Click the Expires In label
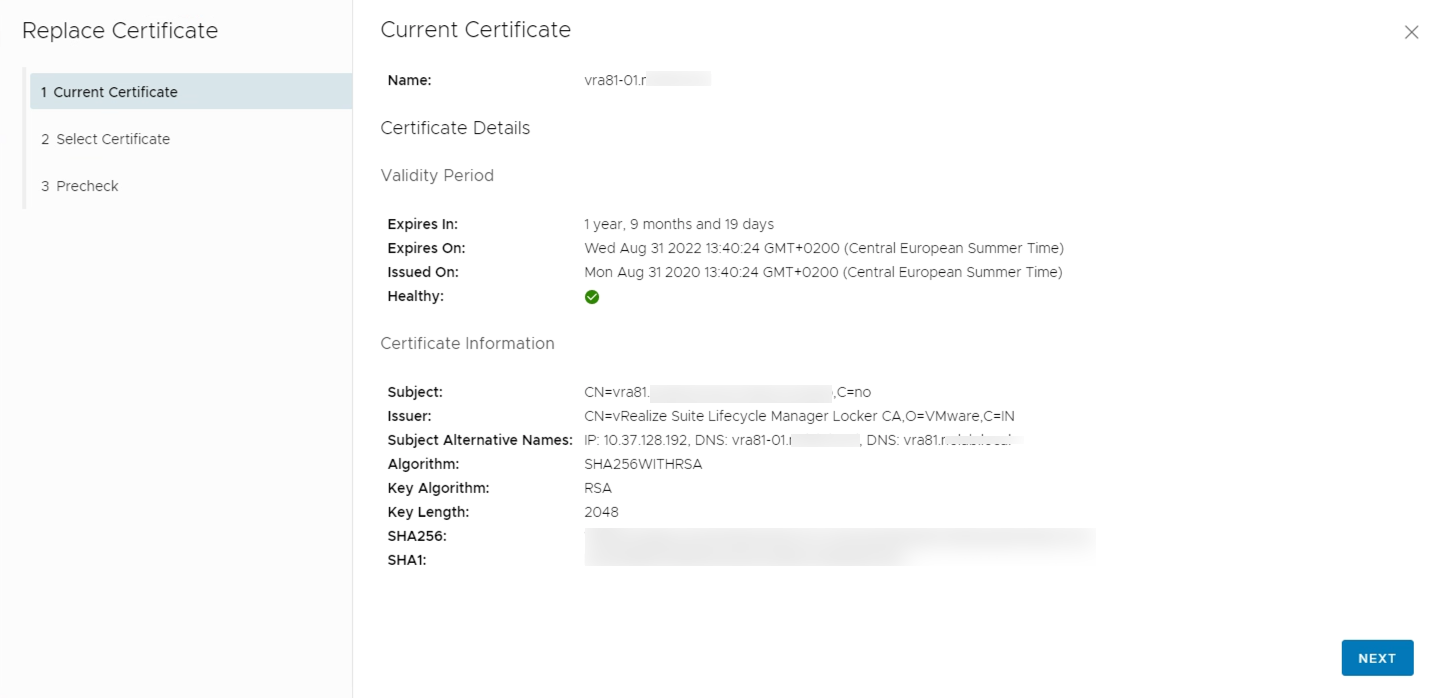Image resolution: width=1437 pixels, height=698 pixels. pos(422,224)
